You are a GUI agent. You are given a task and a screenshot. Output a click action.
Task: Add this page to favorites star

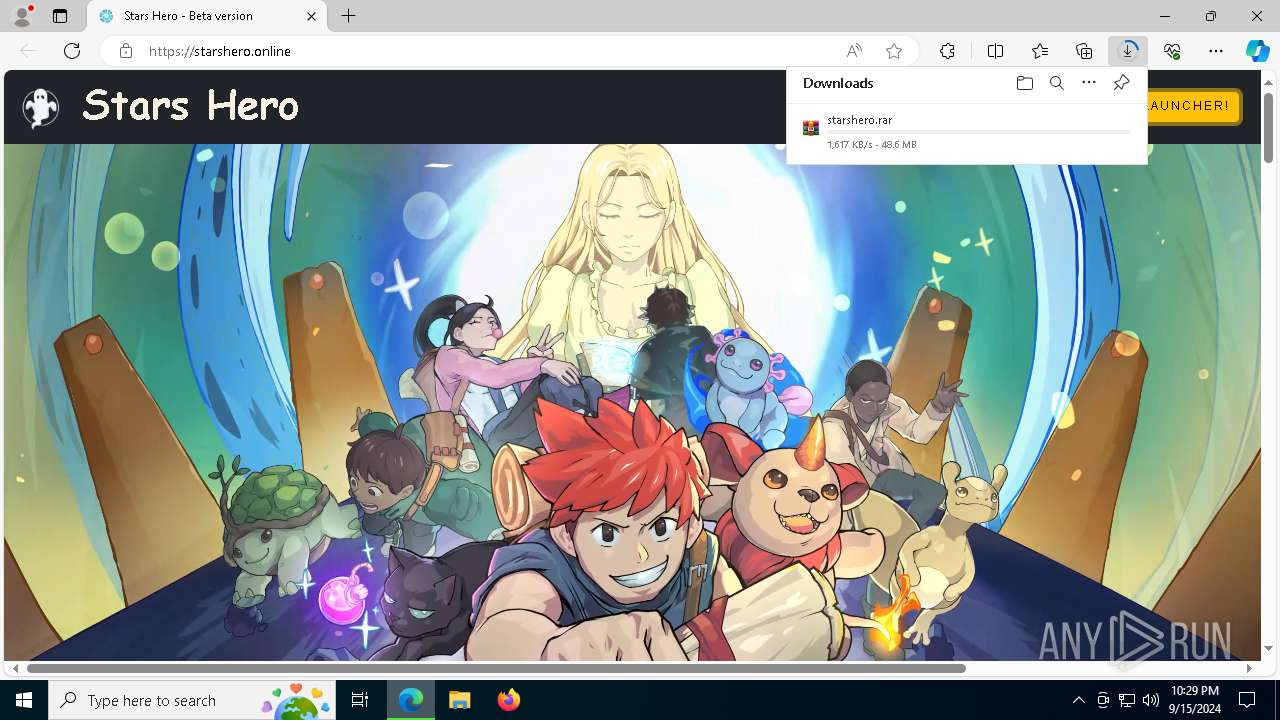click(x=894, y=51)
